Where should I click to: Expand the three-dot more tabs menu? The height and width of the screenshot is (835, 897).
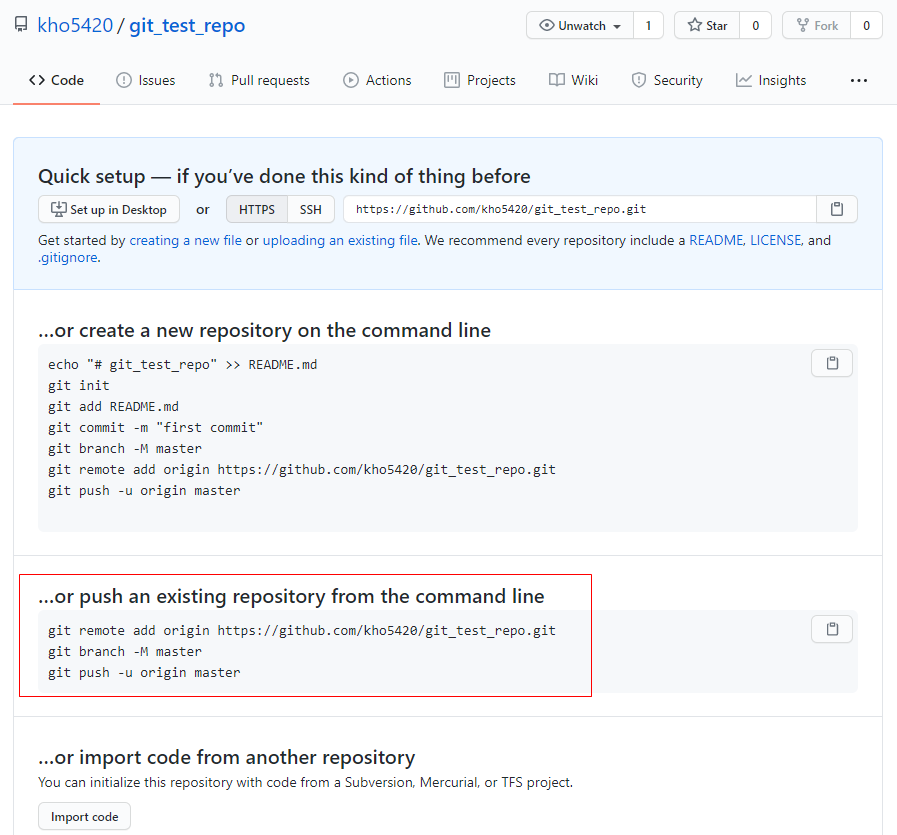pyautogui.click(x=859, y=81)
